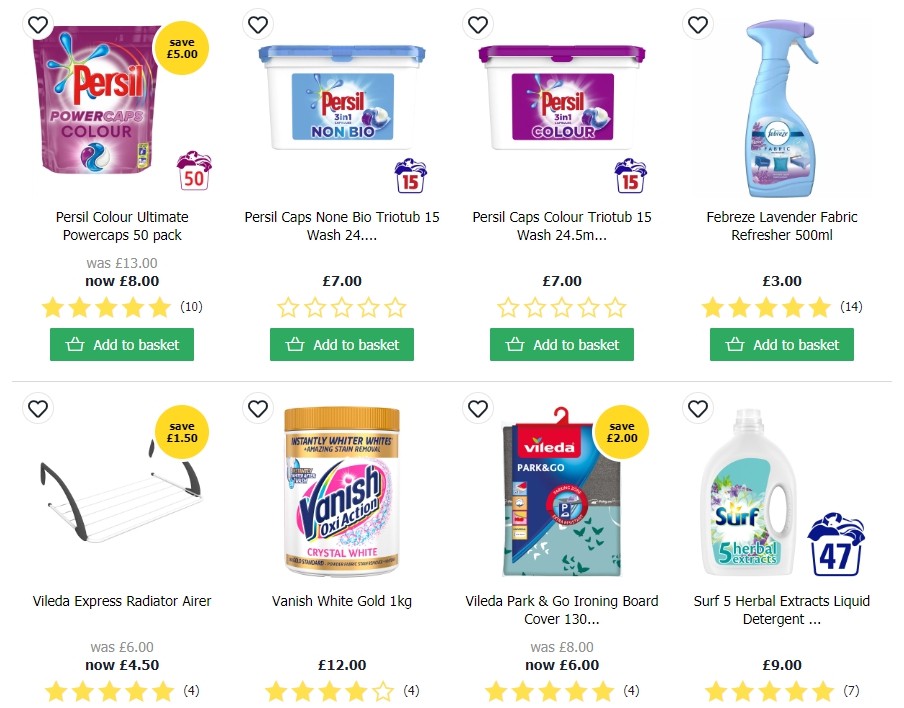The width and height of the screenshot is (904, 708).
Task: Rate Persil Caps Colour Triotub one star
Action: (x=512, y=308)
